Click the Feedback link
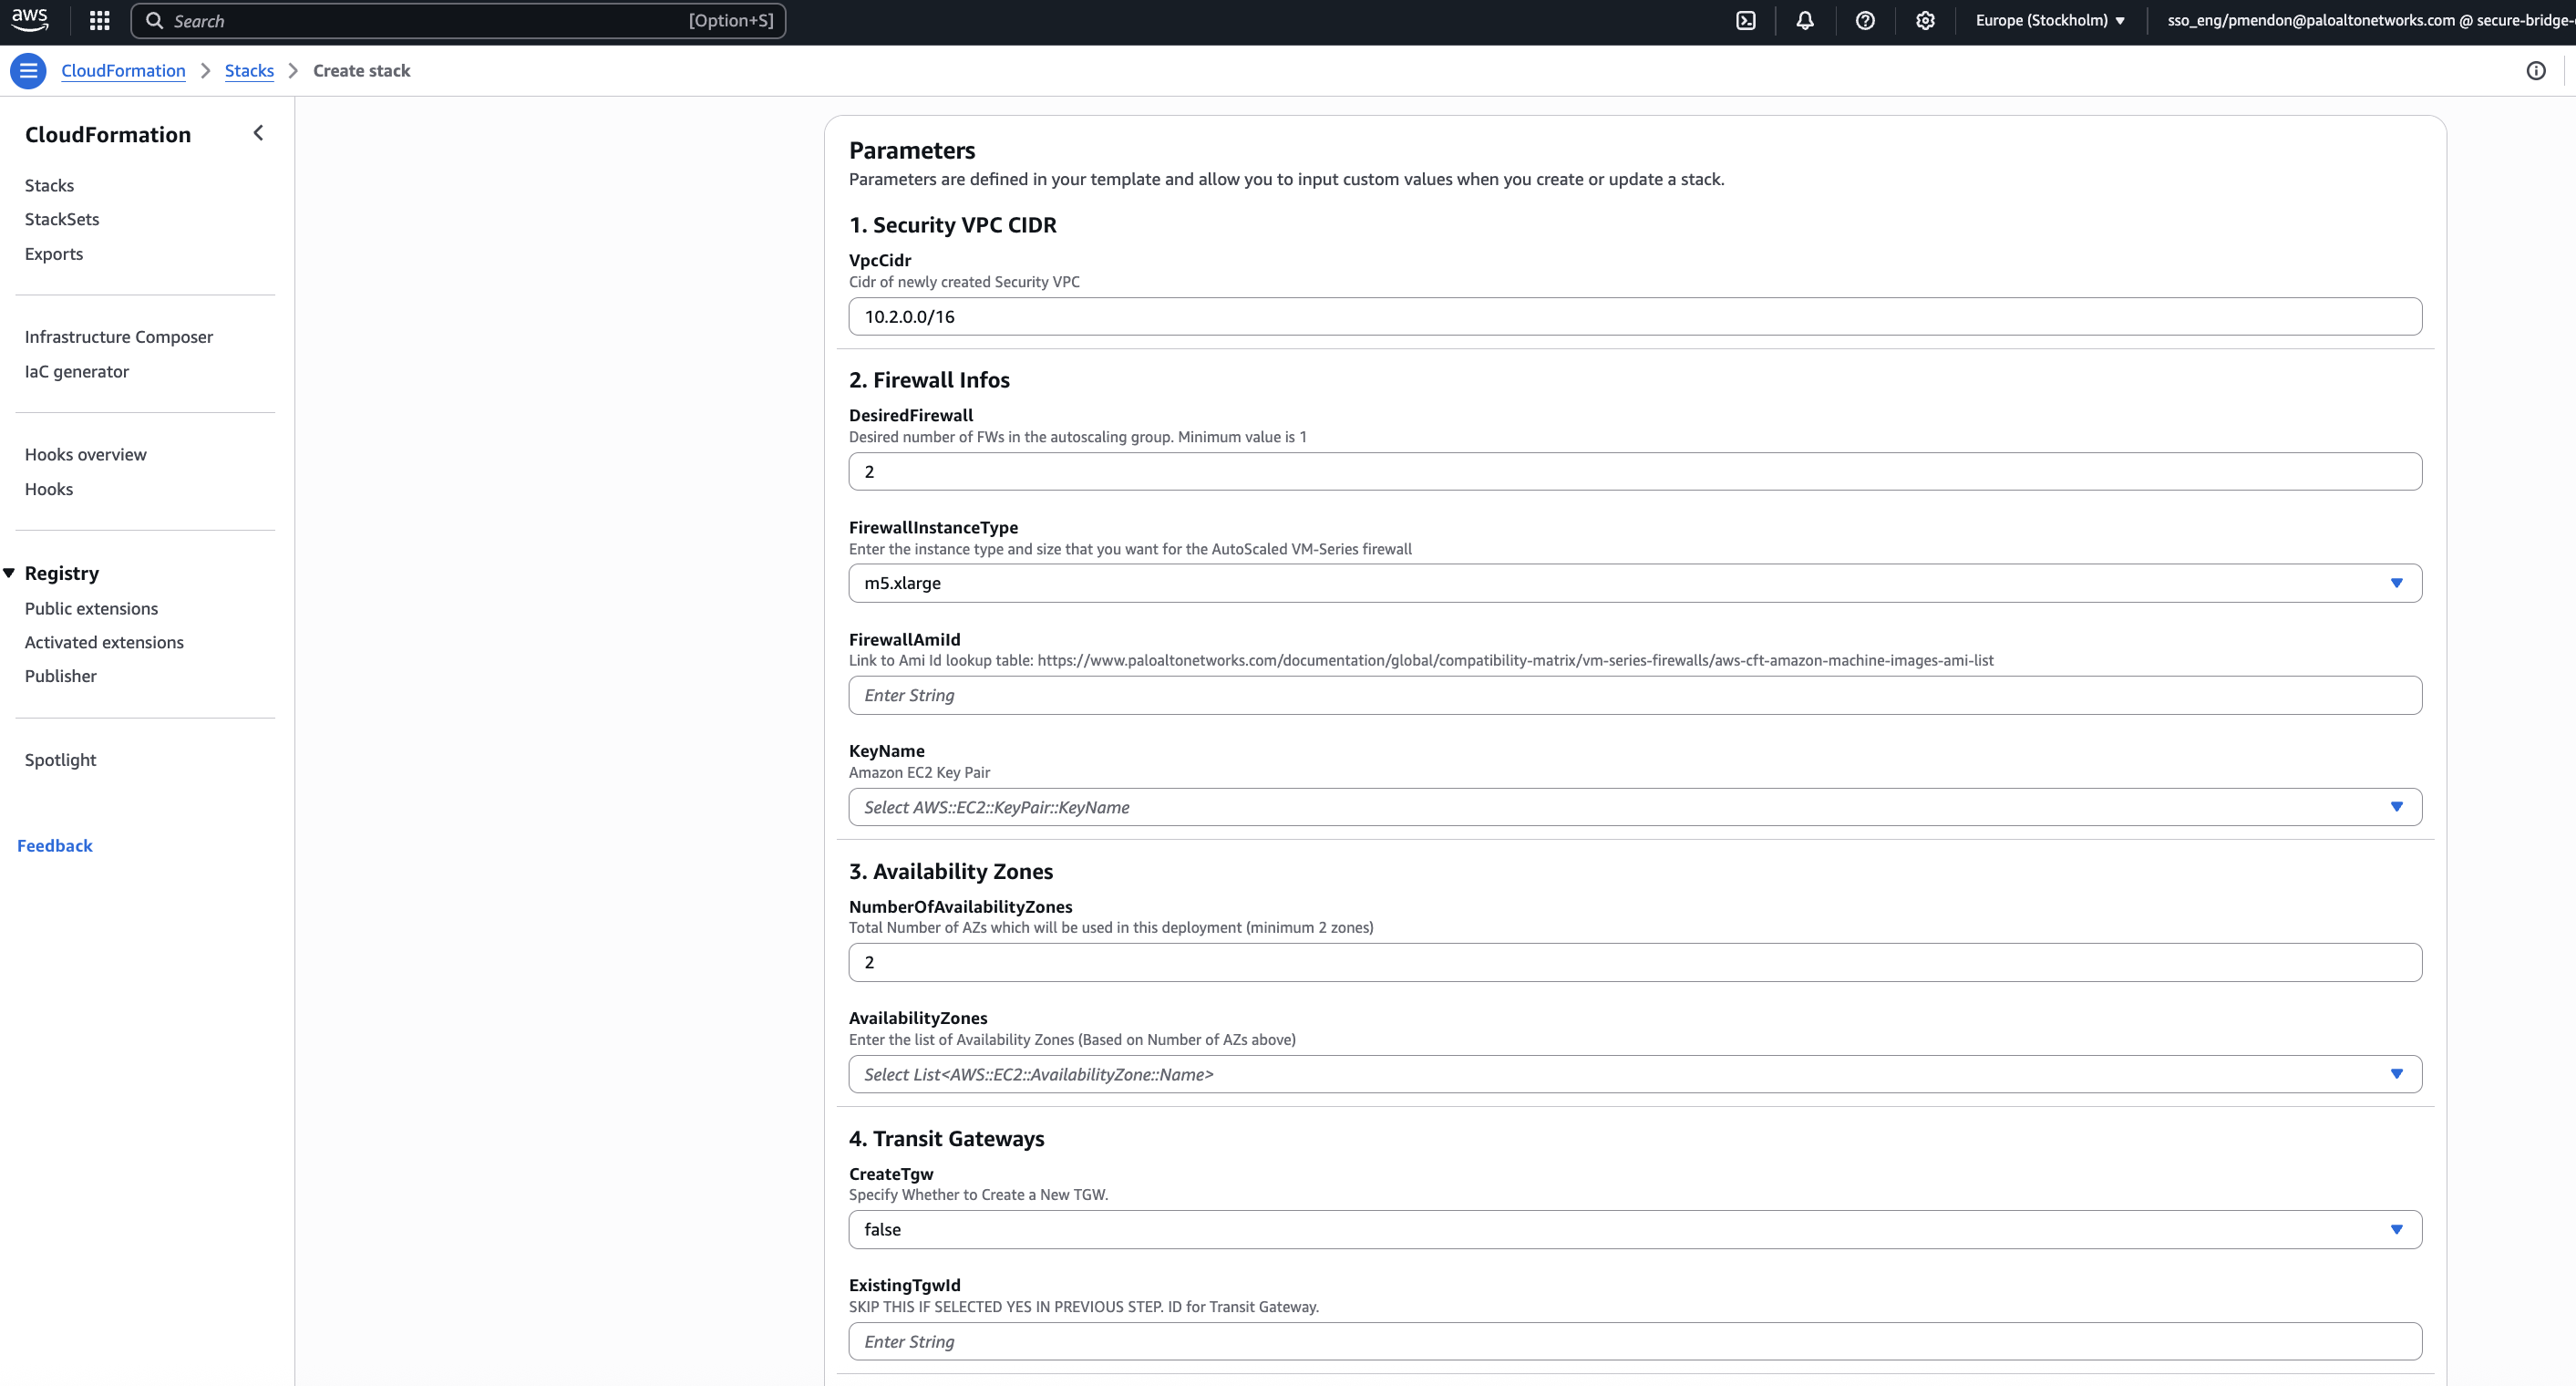 point(55,846)
